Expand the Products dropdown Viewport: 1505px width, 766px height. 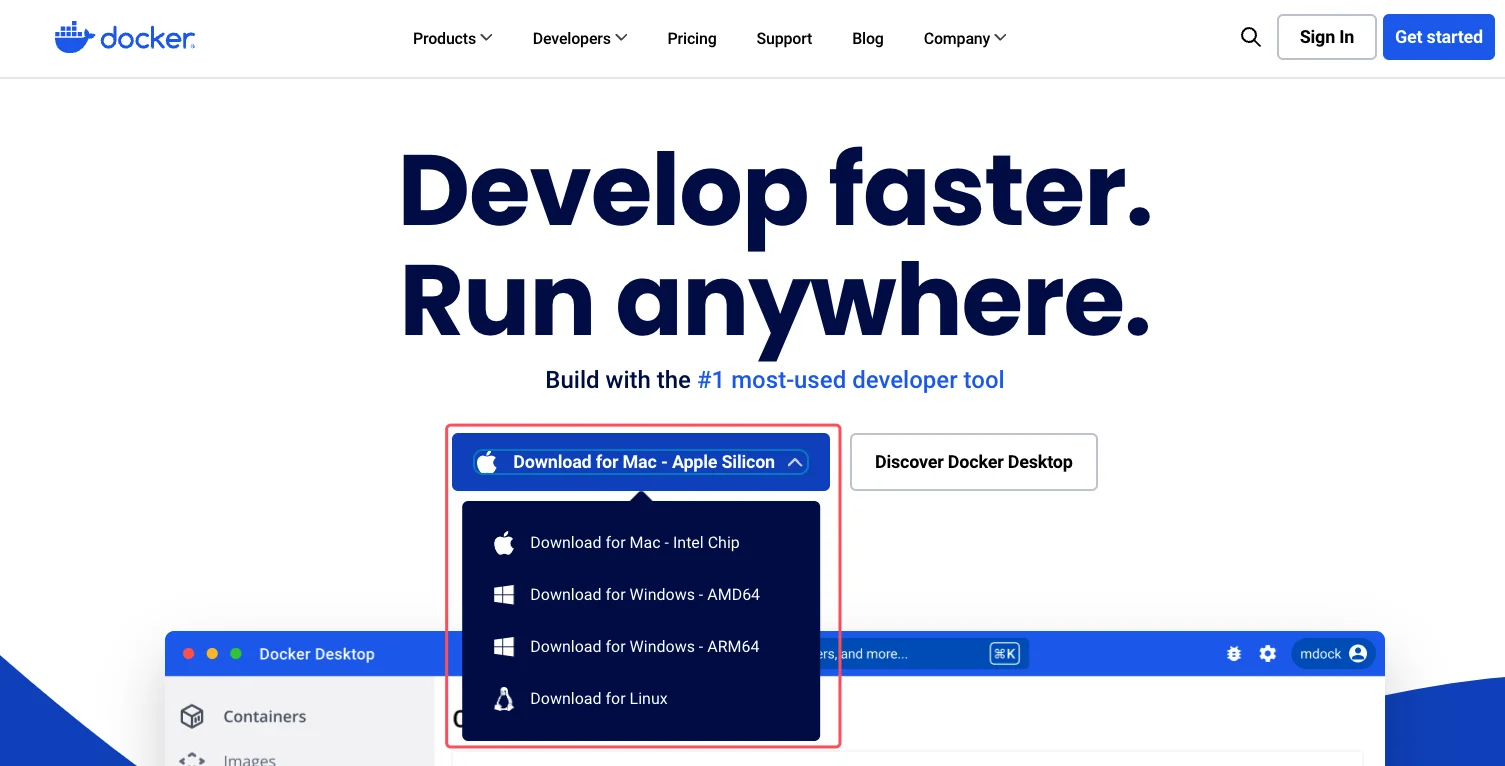(452, 38)
